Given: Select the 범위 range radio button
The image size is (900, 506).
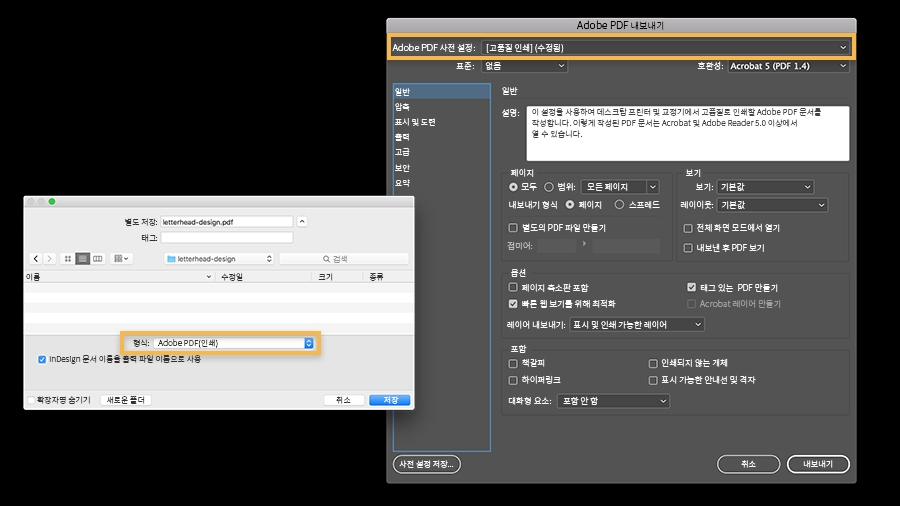Looking at the screenshot, I should [549, 187].
